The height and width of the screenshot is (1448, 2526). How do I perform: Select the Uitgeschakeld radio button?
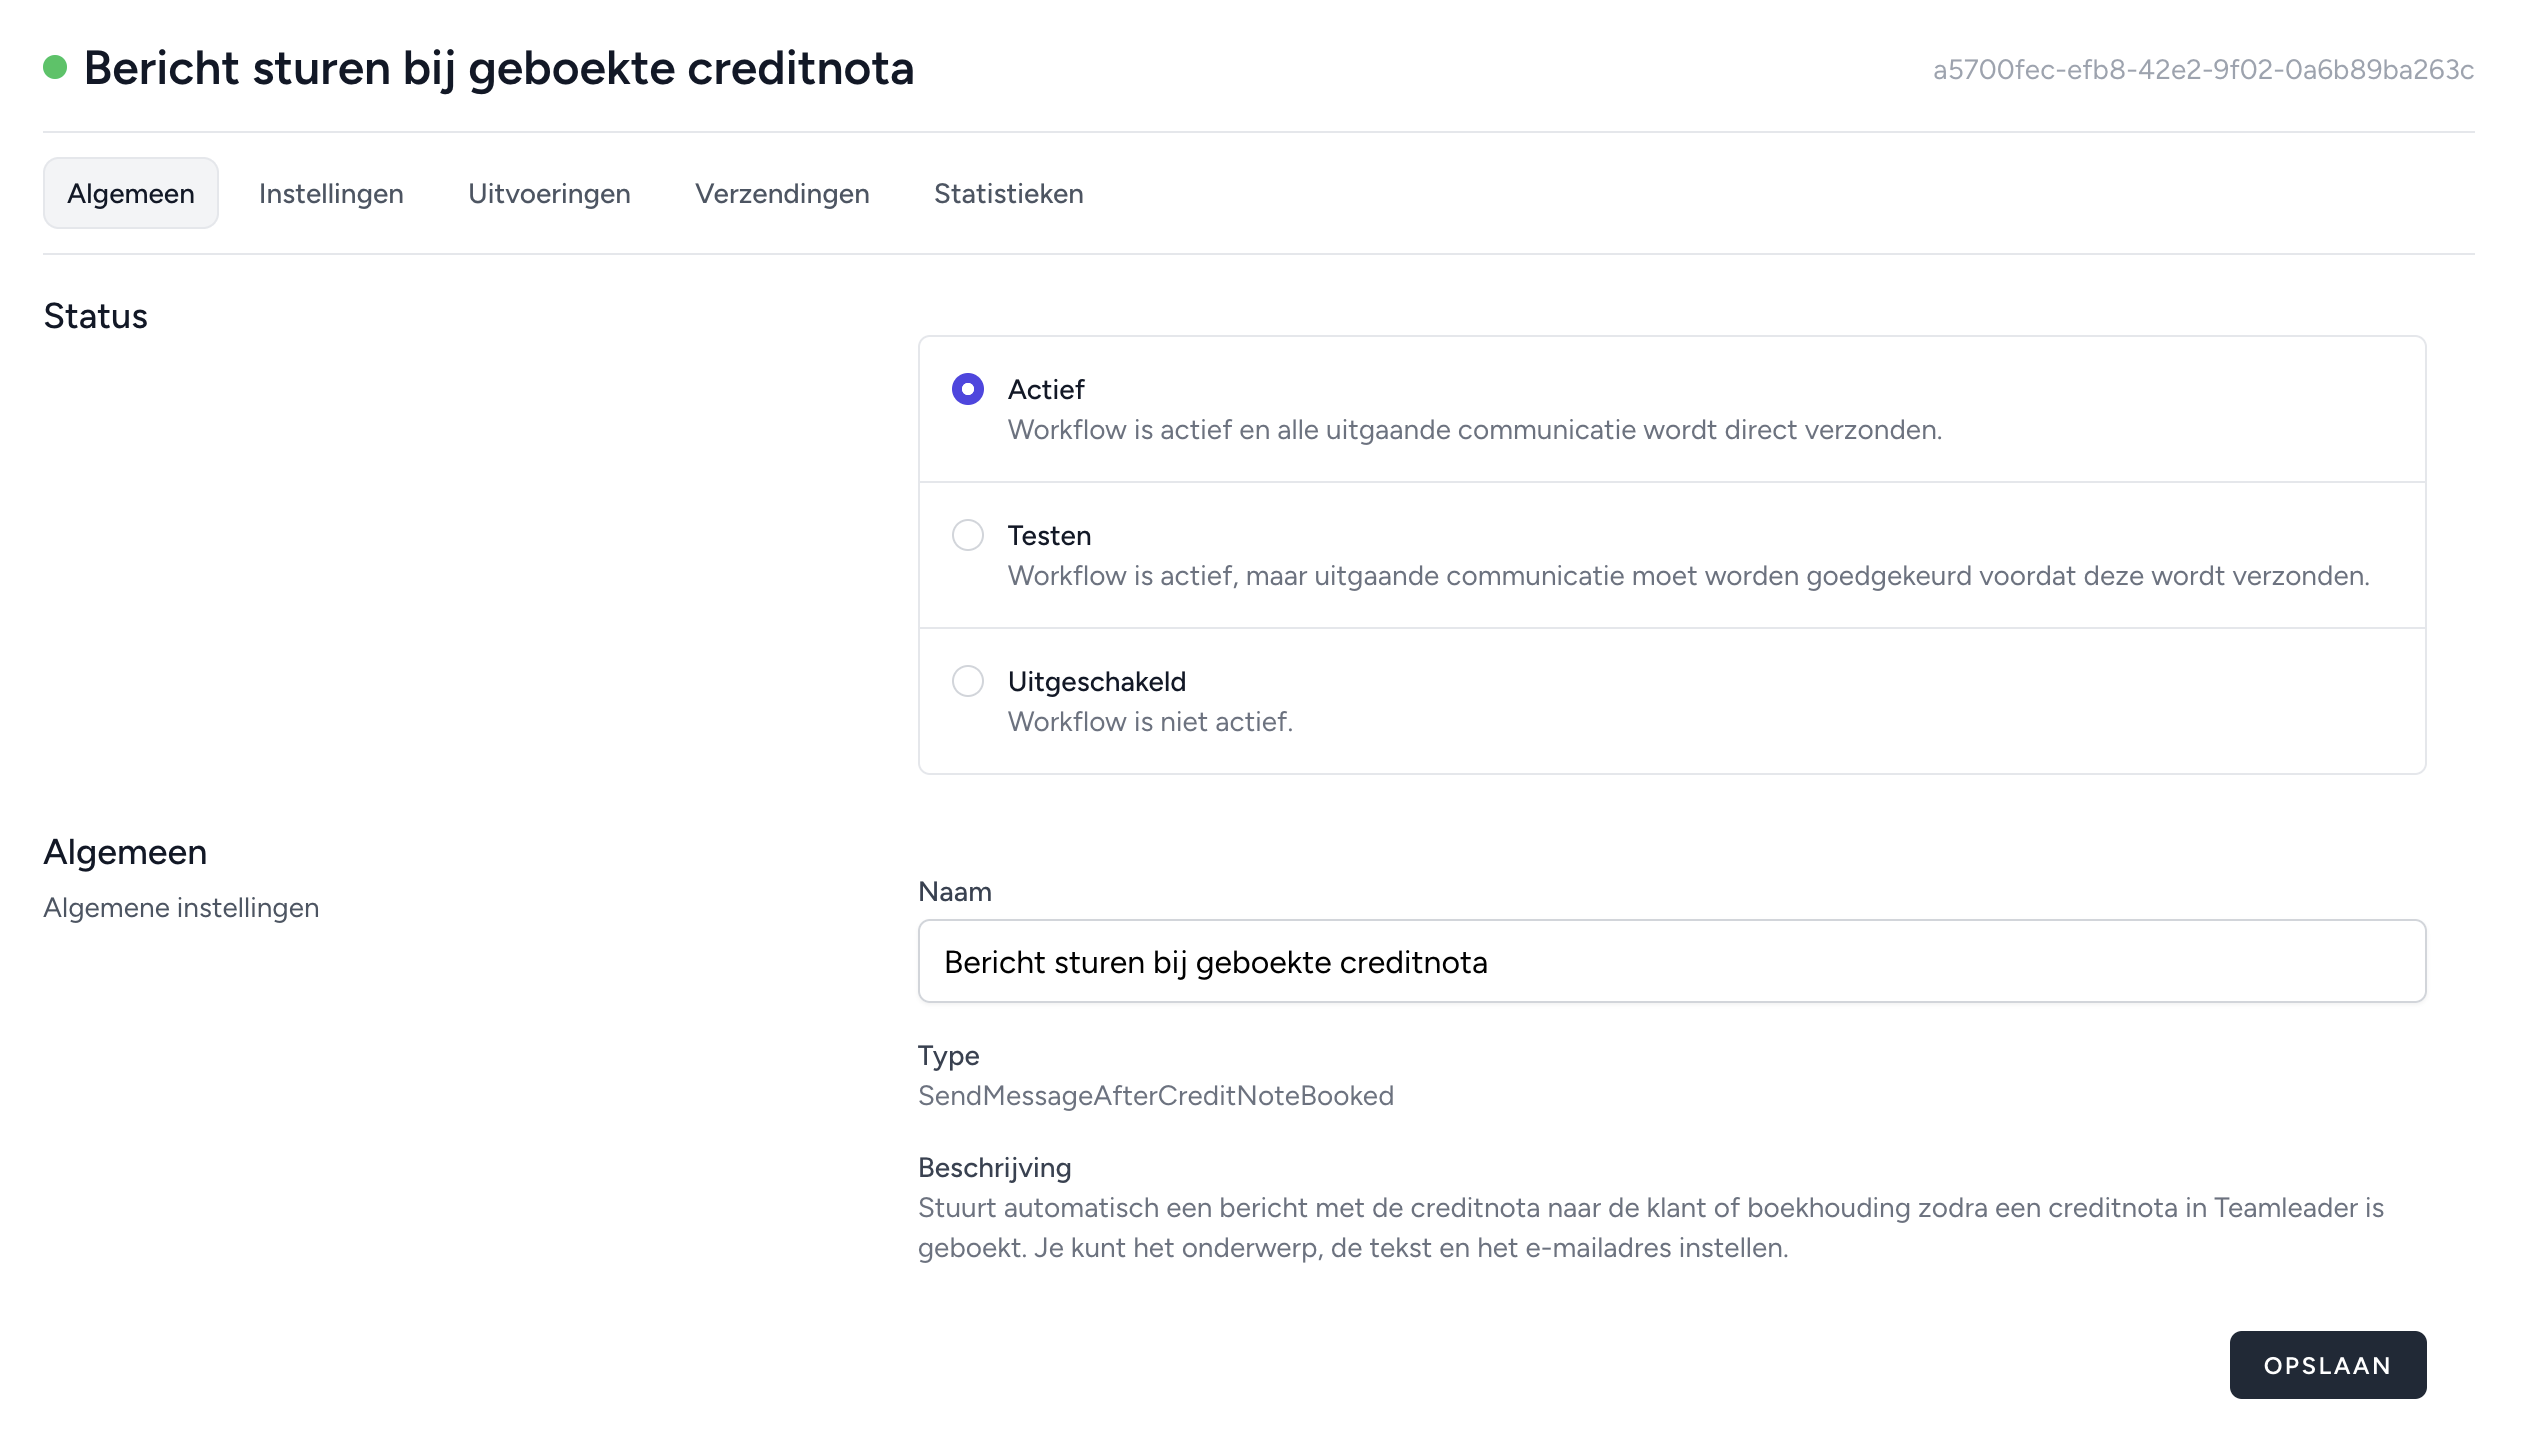coord(967,681)
